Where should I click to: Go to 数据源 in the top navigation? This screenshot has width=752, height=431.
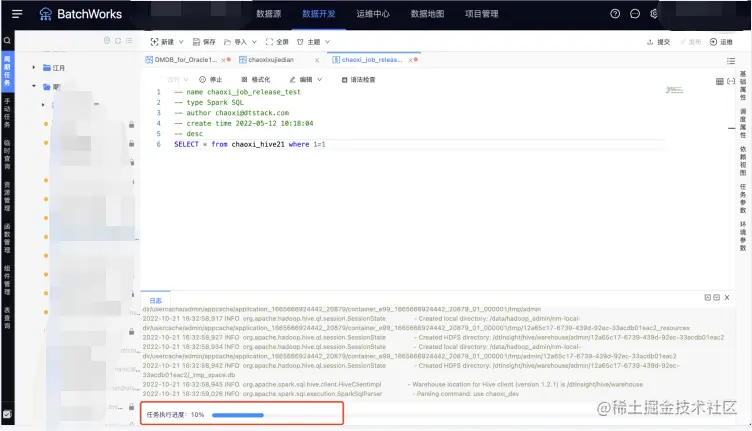[x=269, y=14]
